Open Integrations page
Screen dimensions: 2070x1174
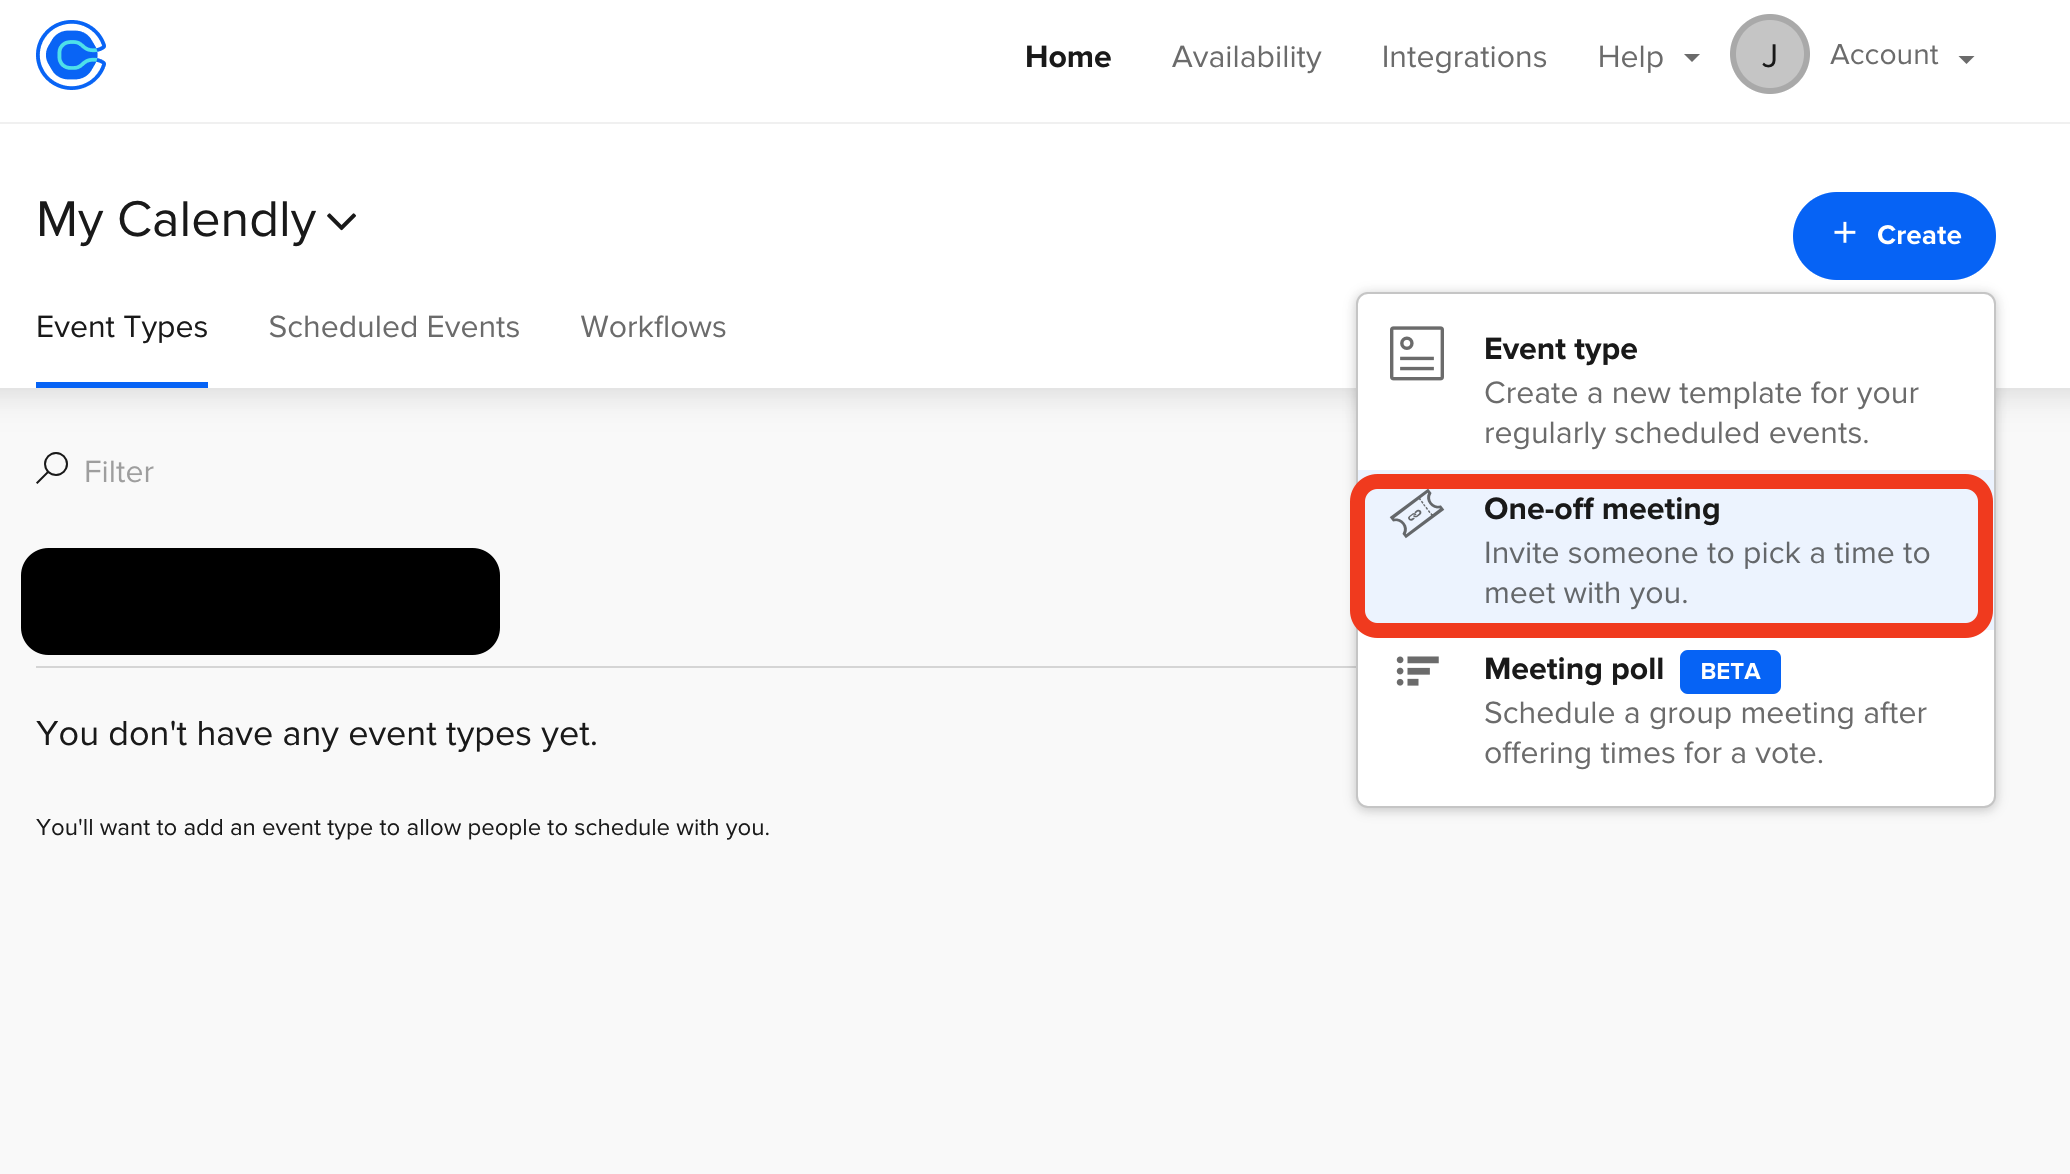click(1464, 57)
